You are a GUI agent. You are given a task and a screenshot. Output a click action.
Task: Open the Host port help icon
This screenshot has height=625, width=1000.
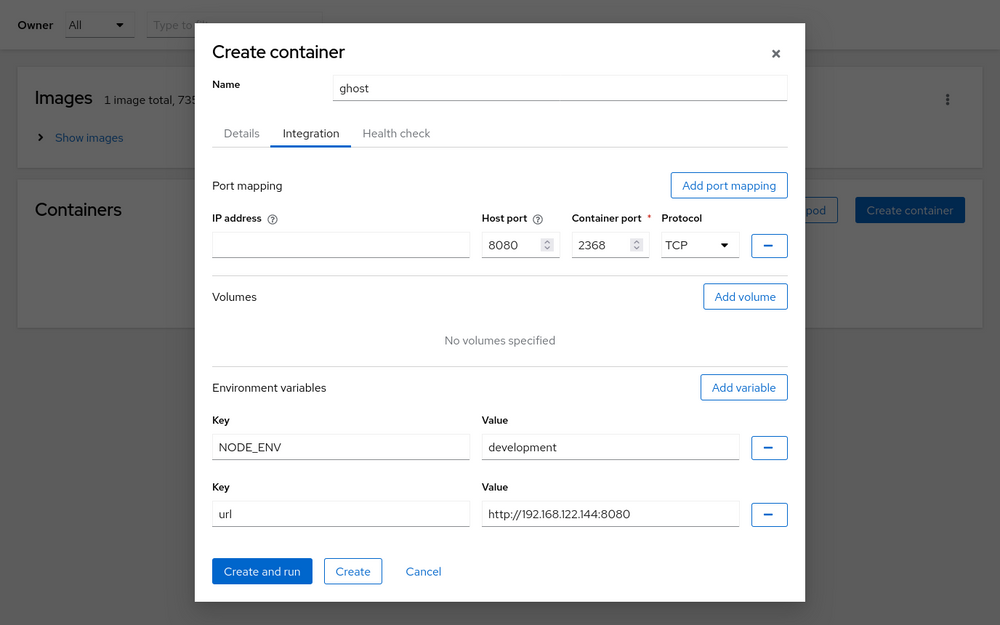tap(539, 218)
